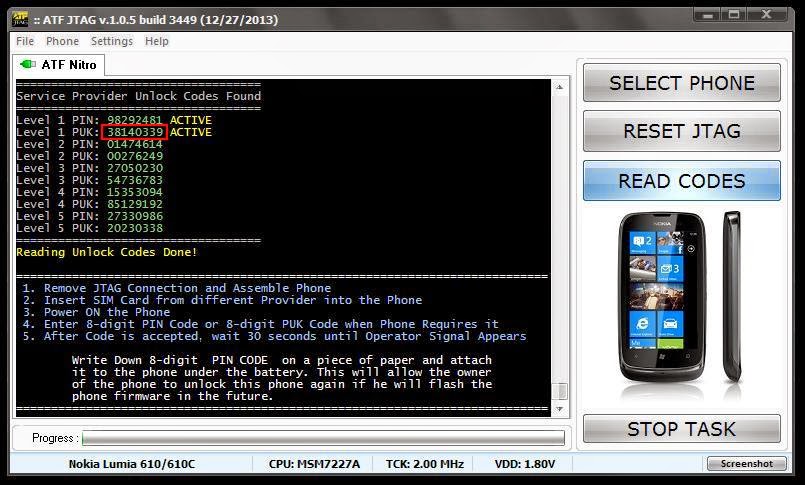
Task: Click the STOP TASK button
Action: coord(682,429)
